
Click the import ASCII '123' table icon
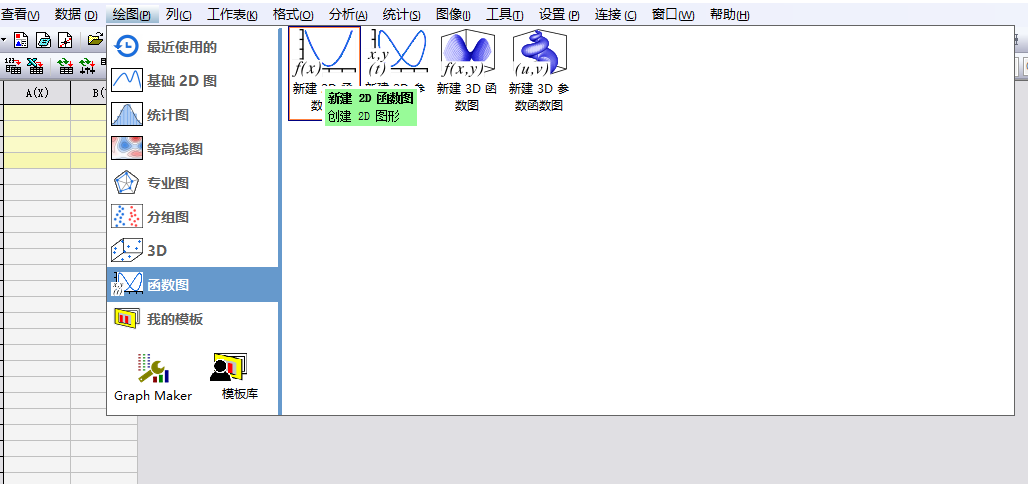[x=13, y=66]
